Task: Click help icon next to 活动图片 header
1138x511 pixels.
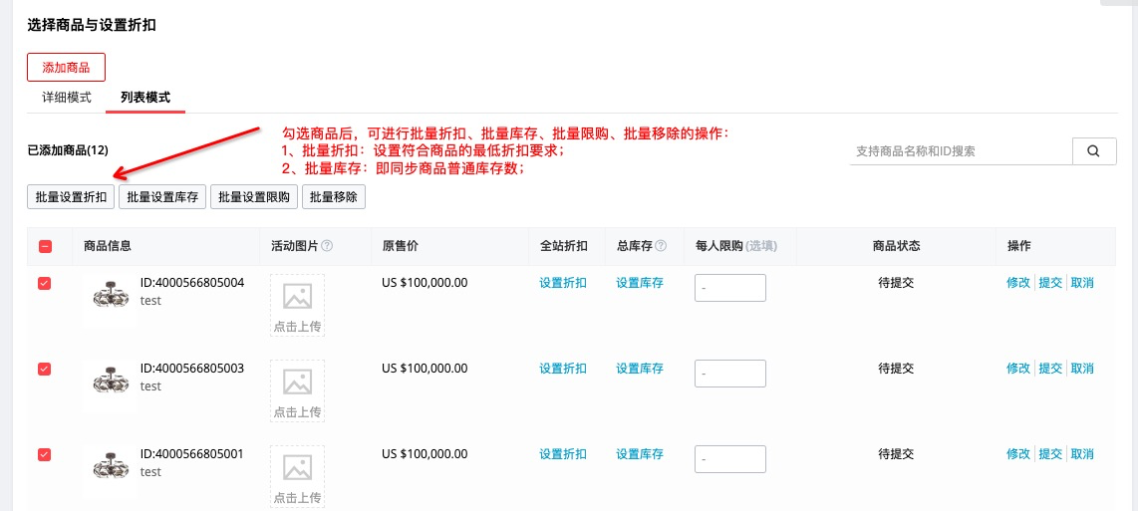Action: 327,246
